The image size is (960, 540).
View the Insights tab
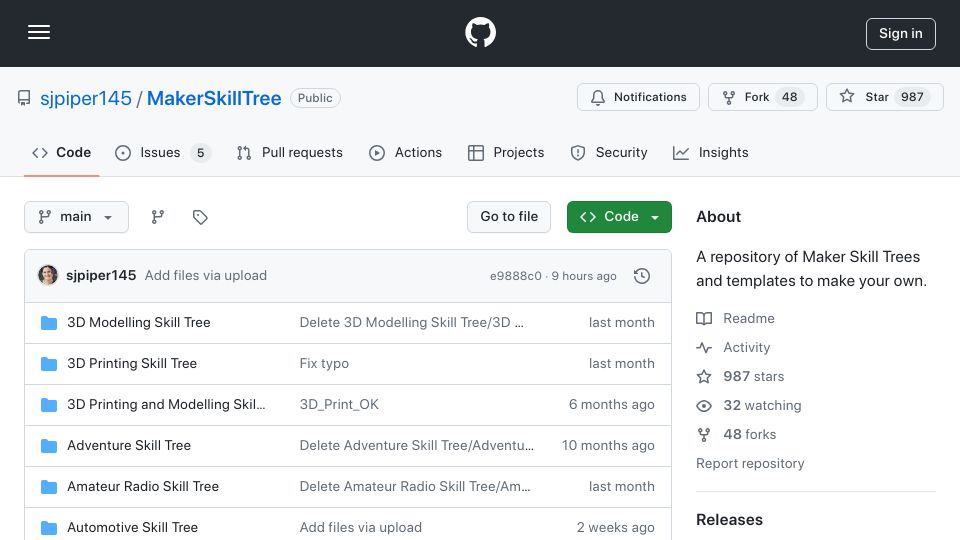710,152
